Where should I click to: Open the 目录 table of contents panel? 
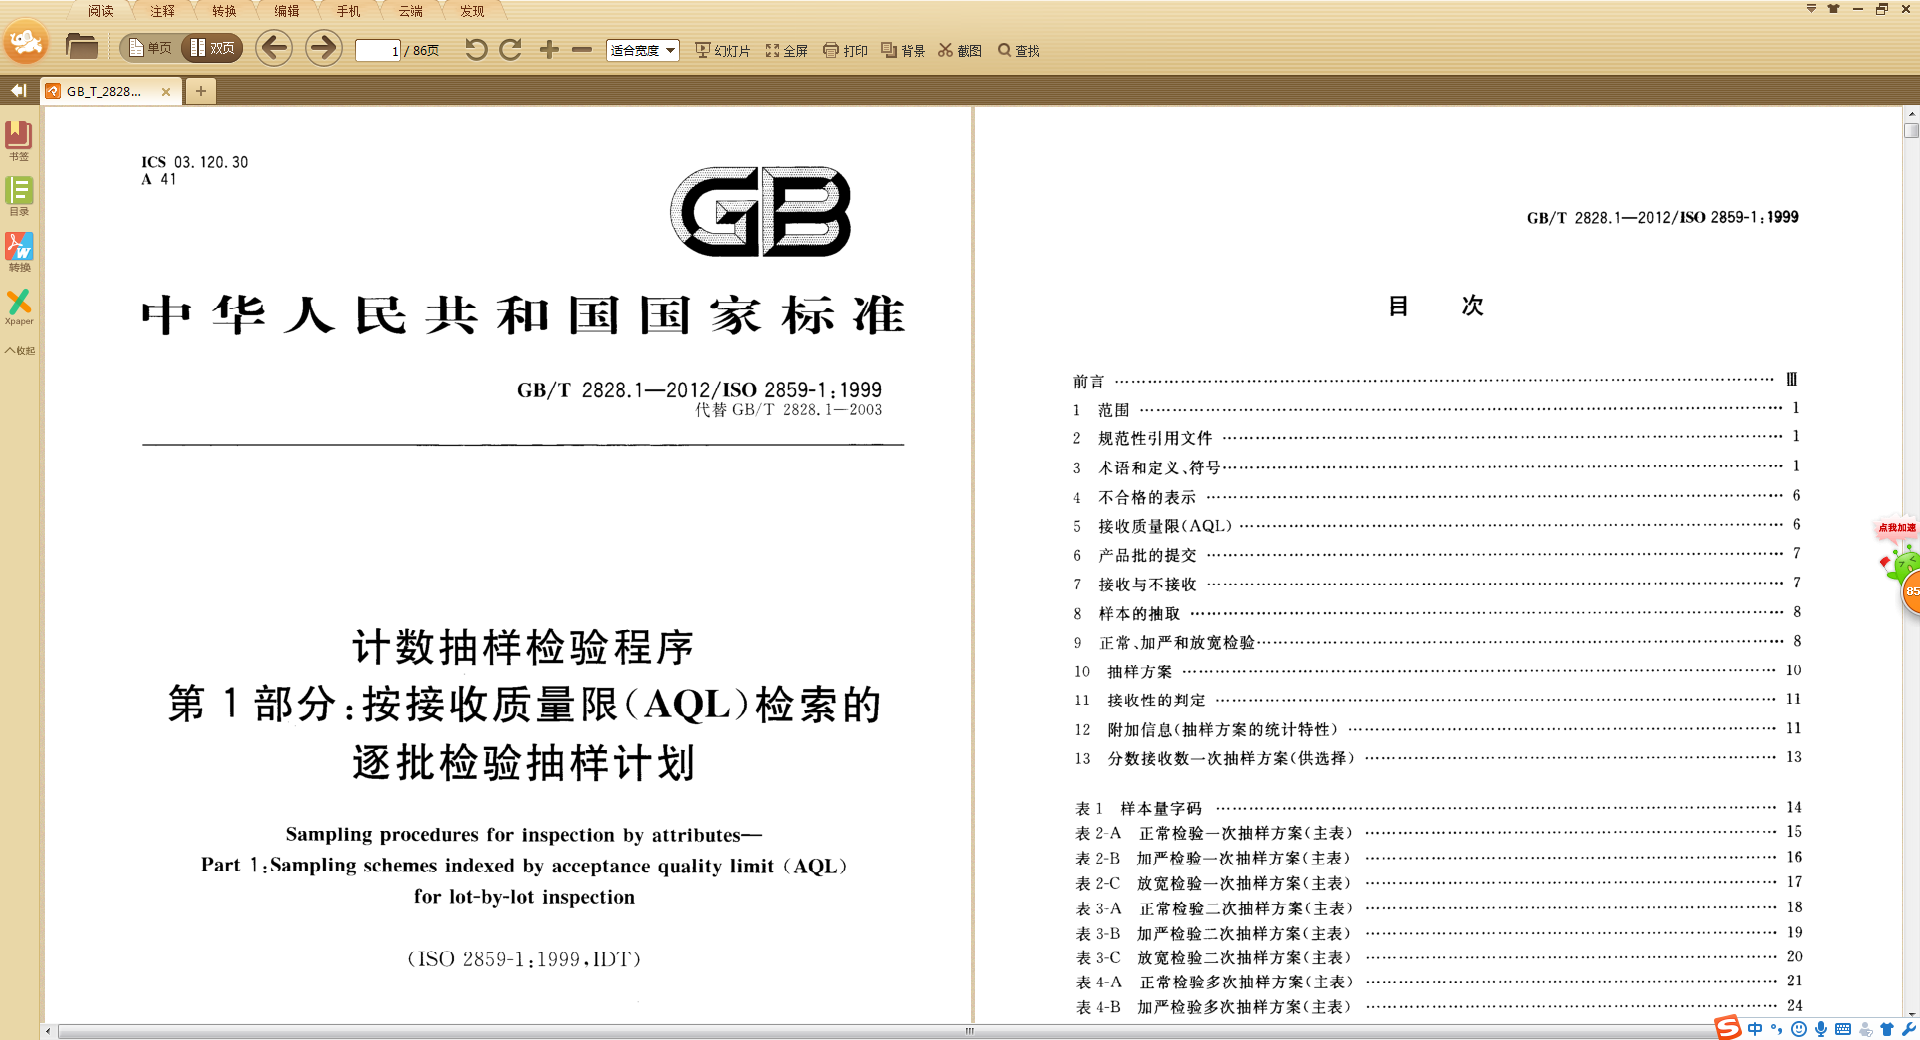point(19,195)
